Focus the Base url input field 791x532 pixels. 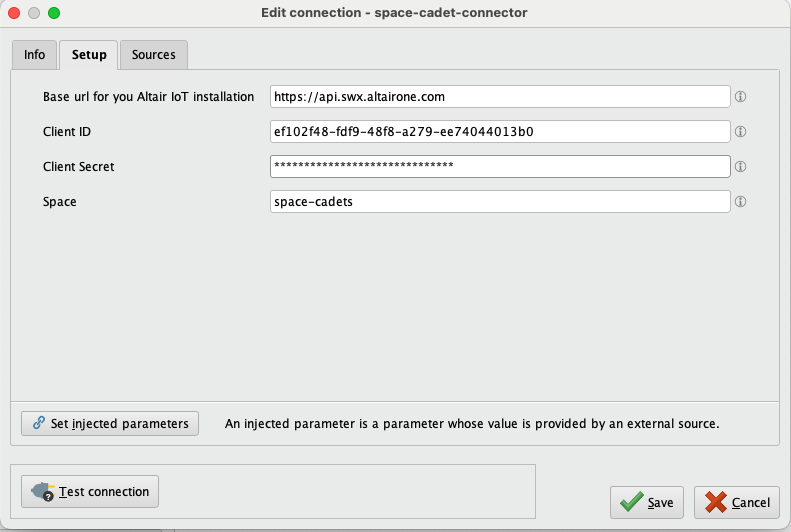pyautogui.click(x=500, y=97)
